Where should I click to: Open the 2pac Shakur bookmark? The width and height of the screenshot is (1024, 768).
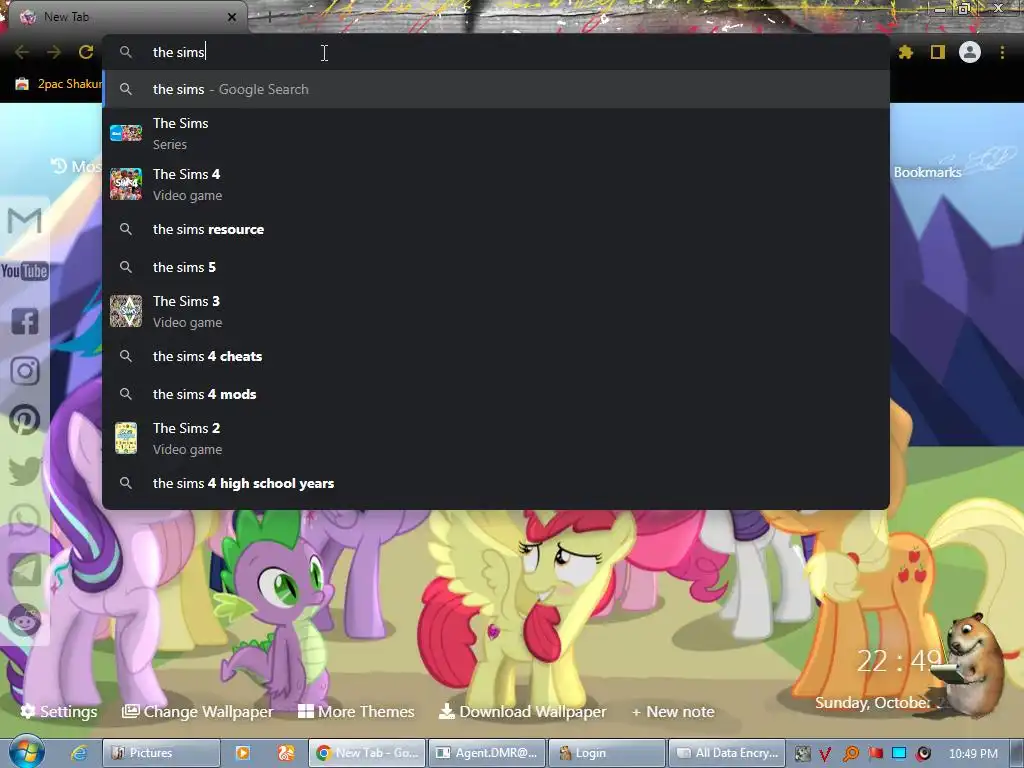59,84
